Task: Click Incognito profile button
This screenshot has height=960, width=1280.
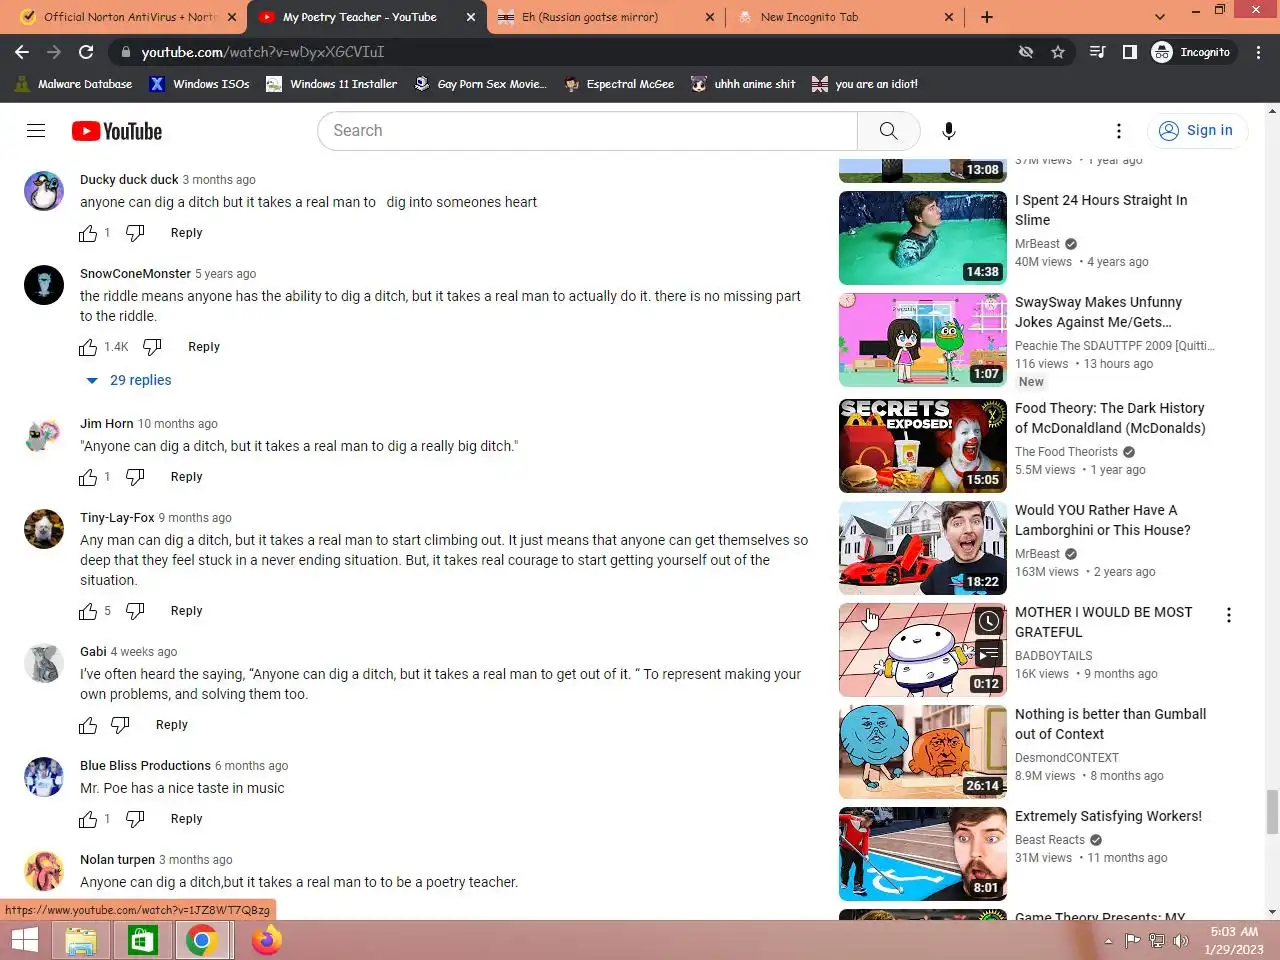Action: [x=1191, y=52]
